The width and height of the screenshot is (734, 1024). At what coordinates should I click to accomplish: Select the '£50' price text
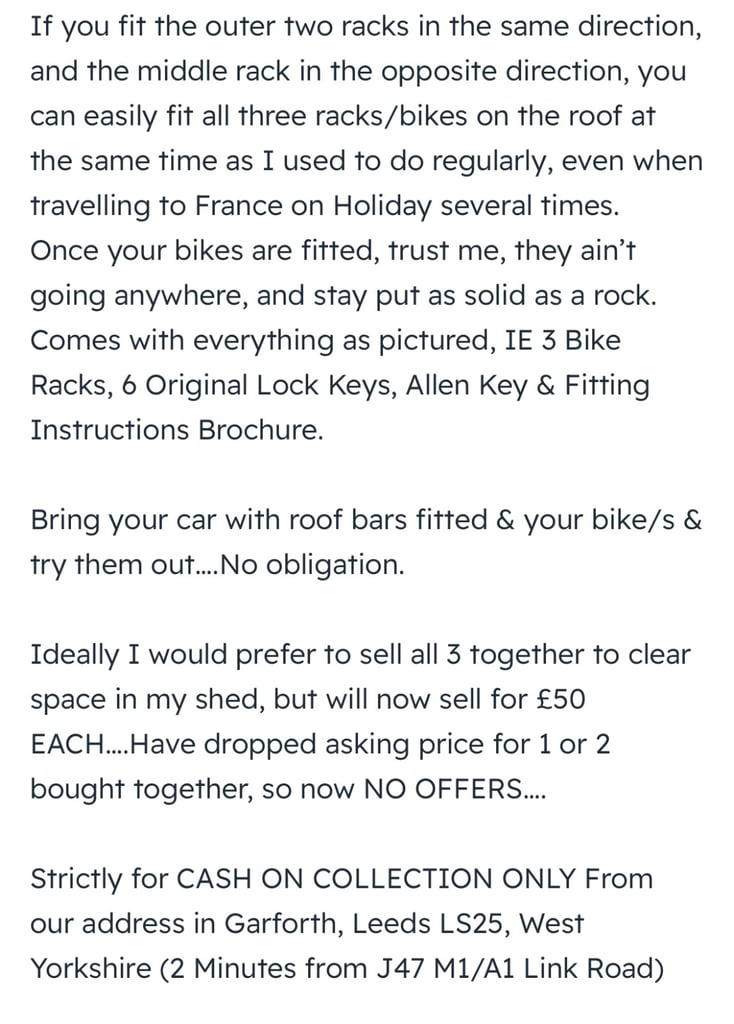[560, 699]
